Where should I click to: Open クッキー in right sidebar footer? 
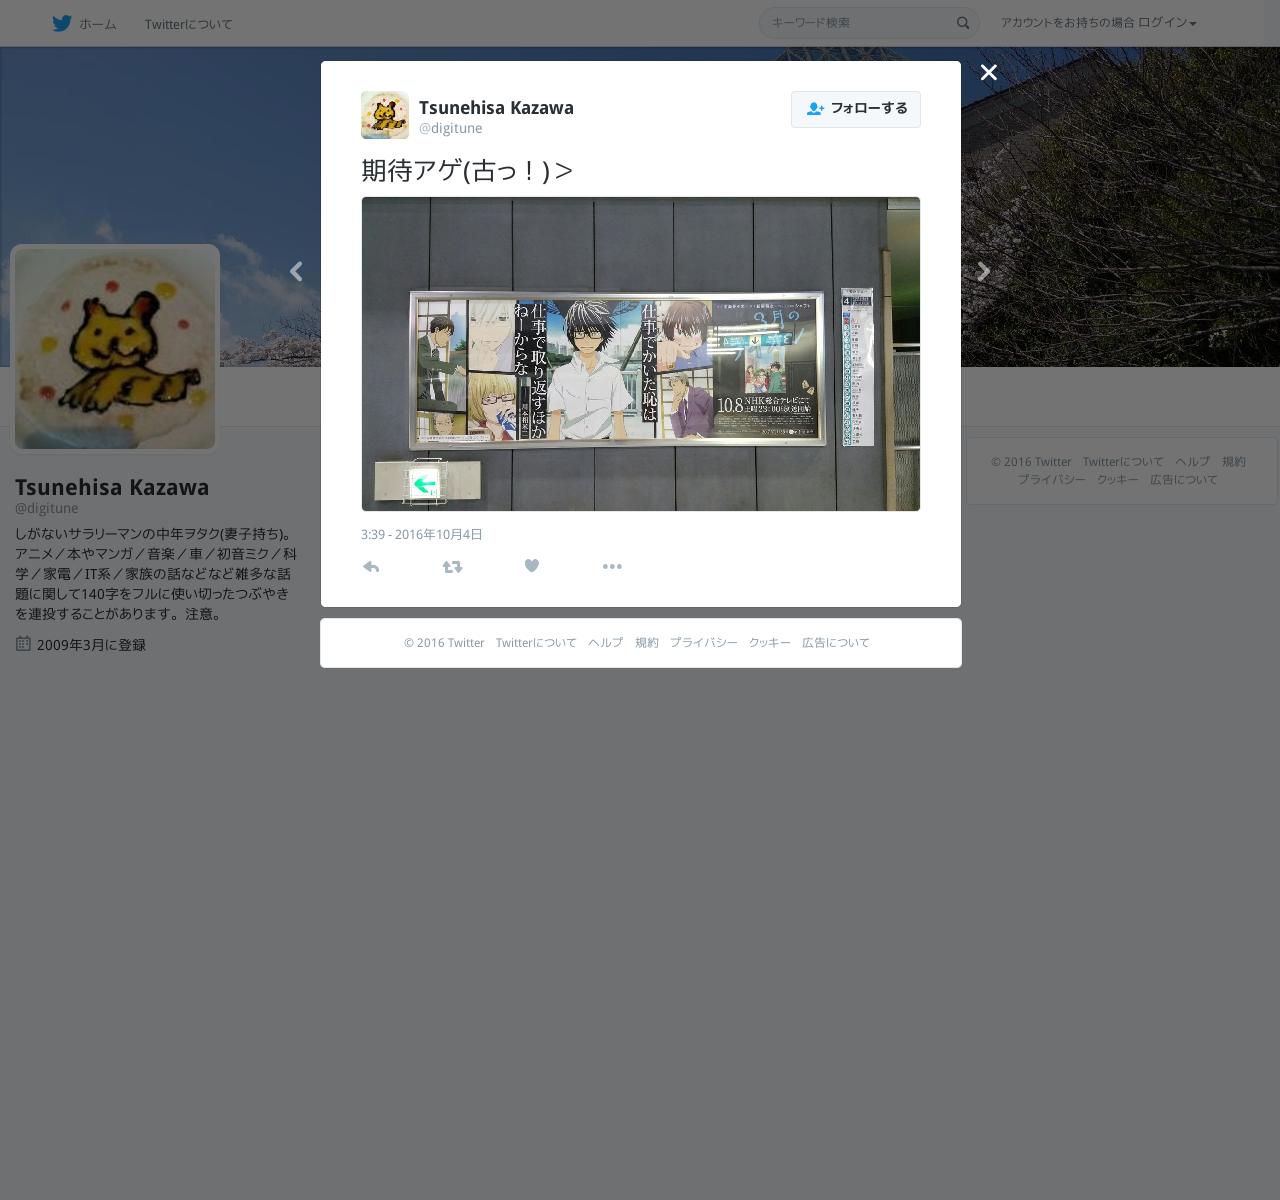pyautogui.click(x=1118, y=480)
